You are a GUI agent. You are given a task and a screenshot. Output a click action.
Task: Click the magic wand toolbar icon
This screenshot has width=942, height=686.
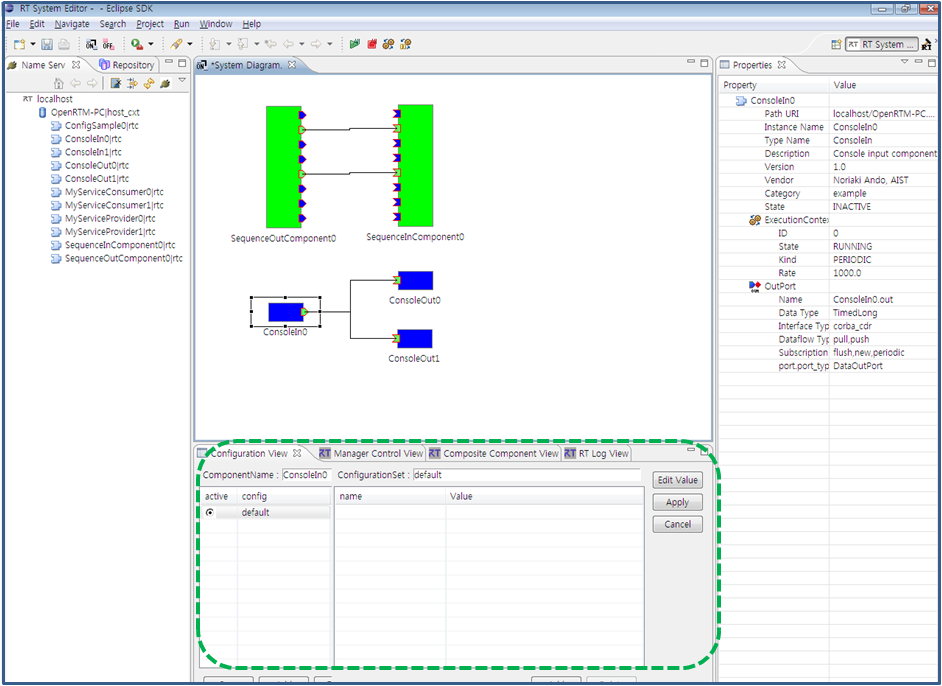[177, 44]
